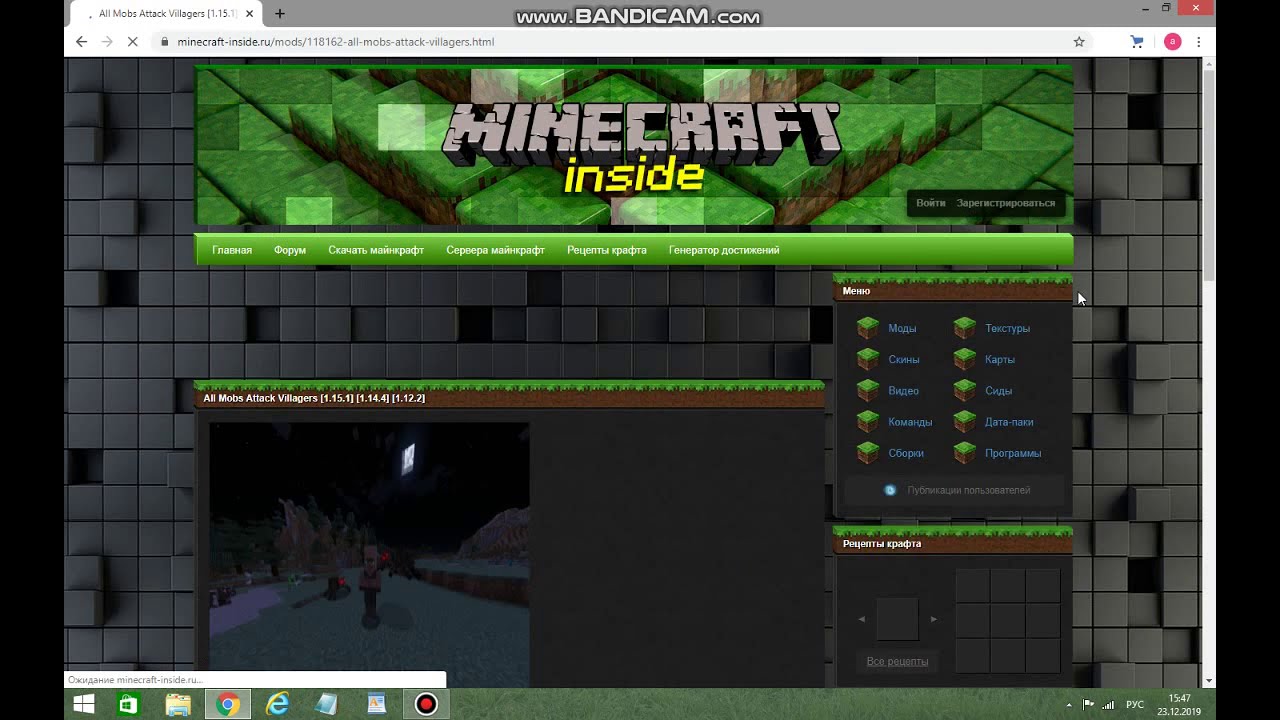
Task: Click the grass block icon beside Сборки
Action: click(868, 452)
